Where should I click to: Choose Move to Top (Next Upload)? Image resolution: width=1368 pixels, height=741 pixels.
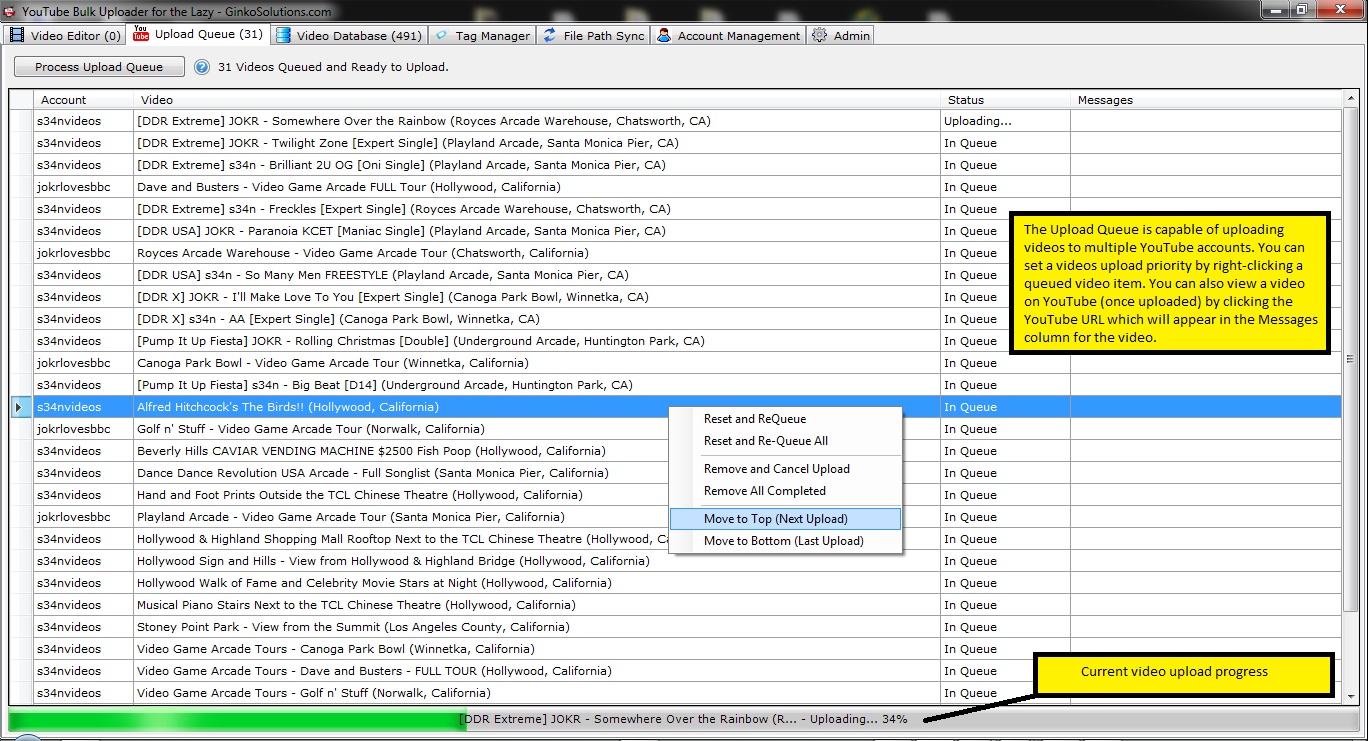[x=775, y=519]
